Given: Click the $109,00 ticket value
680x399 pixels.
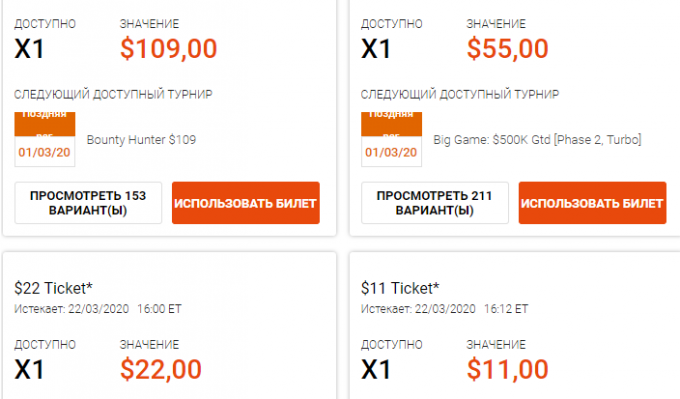Looking at the screenshot, I should (168, 48).
